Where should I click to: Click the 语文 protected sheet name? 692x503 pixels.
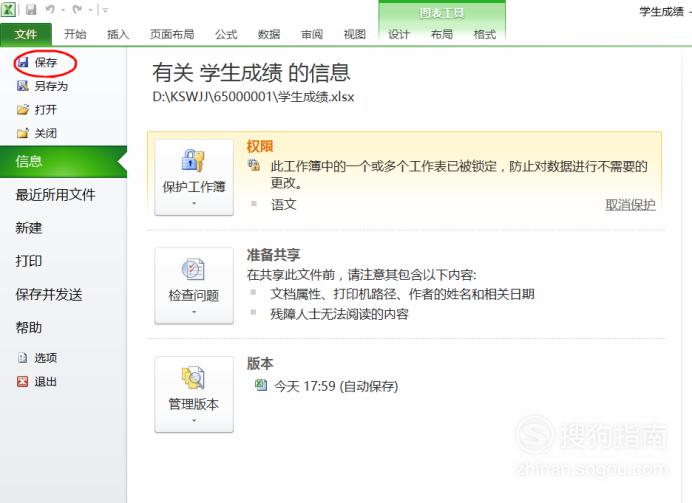pyautogui.click(x=283, y=204)
